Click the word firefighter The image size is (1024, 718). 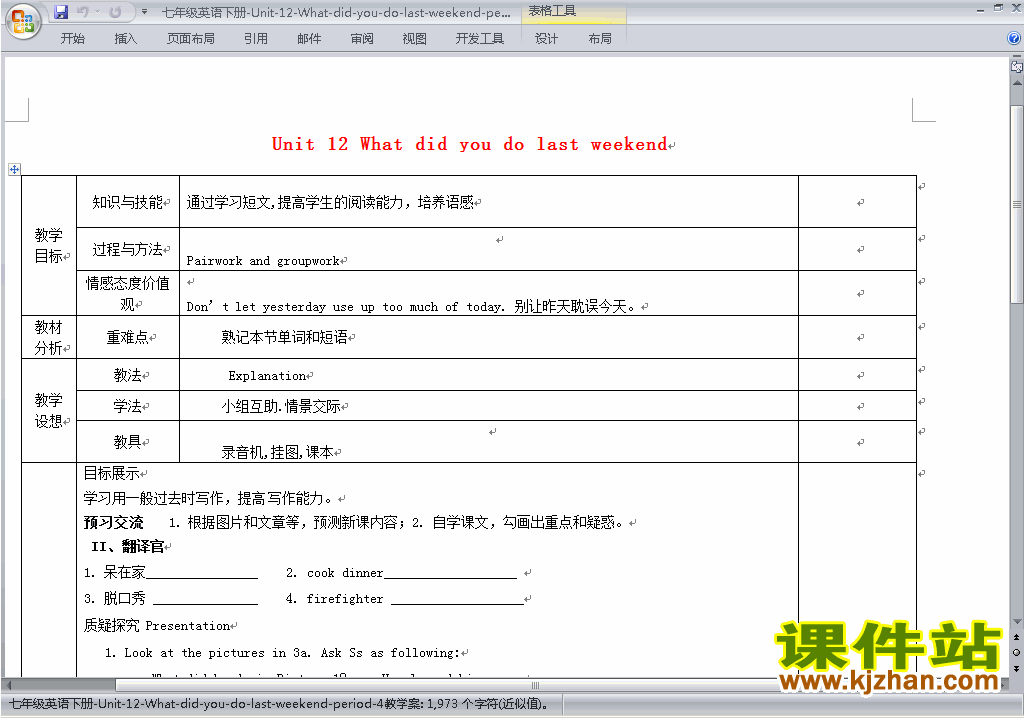pos(345,598)
